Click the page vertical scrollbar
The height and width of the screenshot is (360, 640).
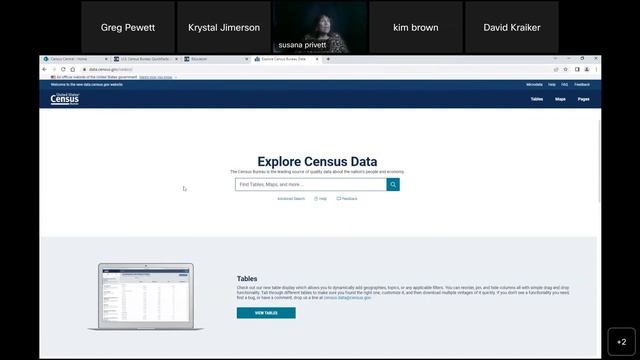[599, 161]
